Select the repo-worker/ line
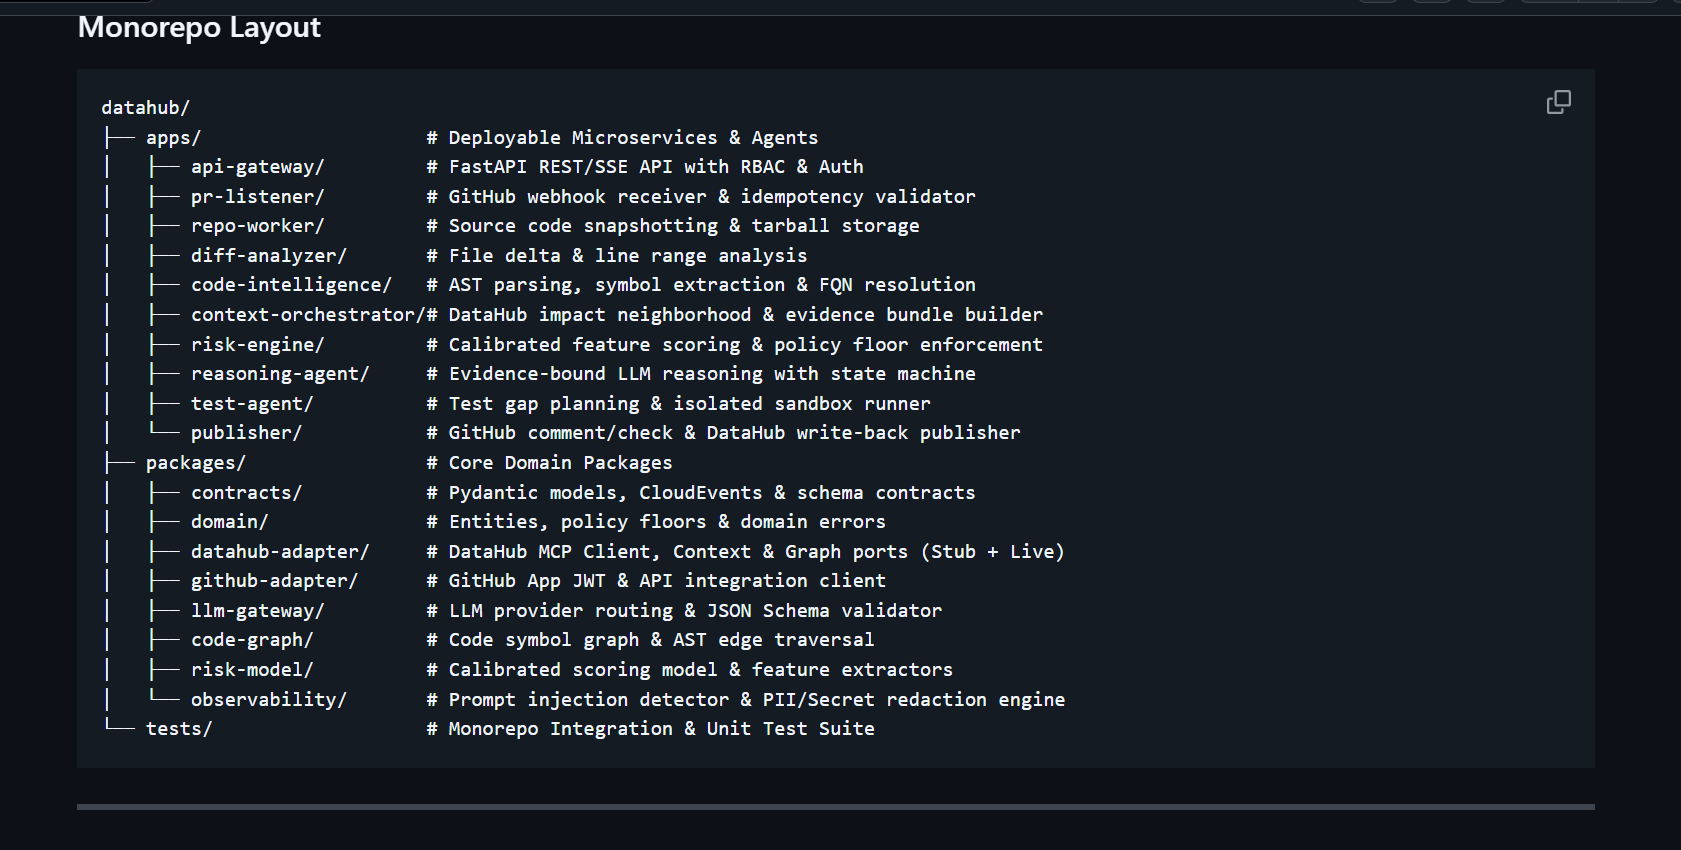Screen dimensions: 1681x850 point(257,226)
